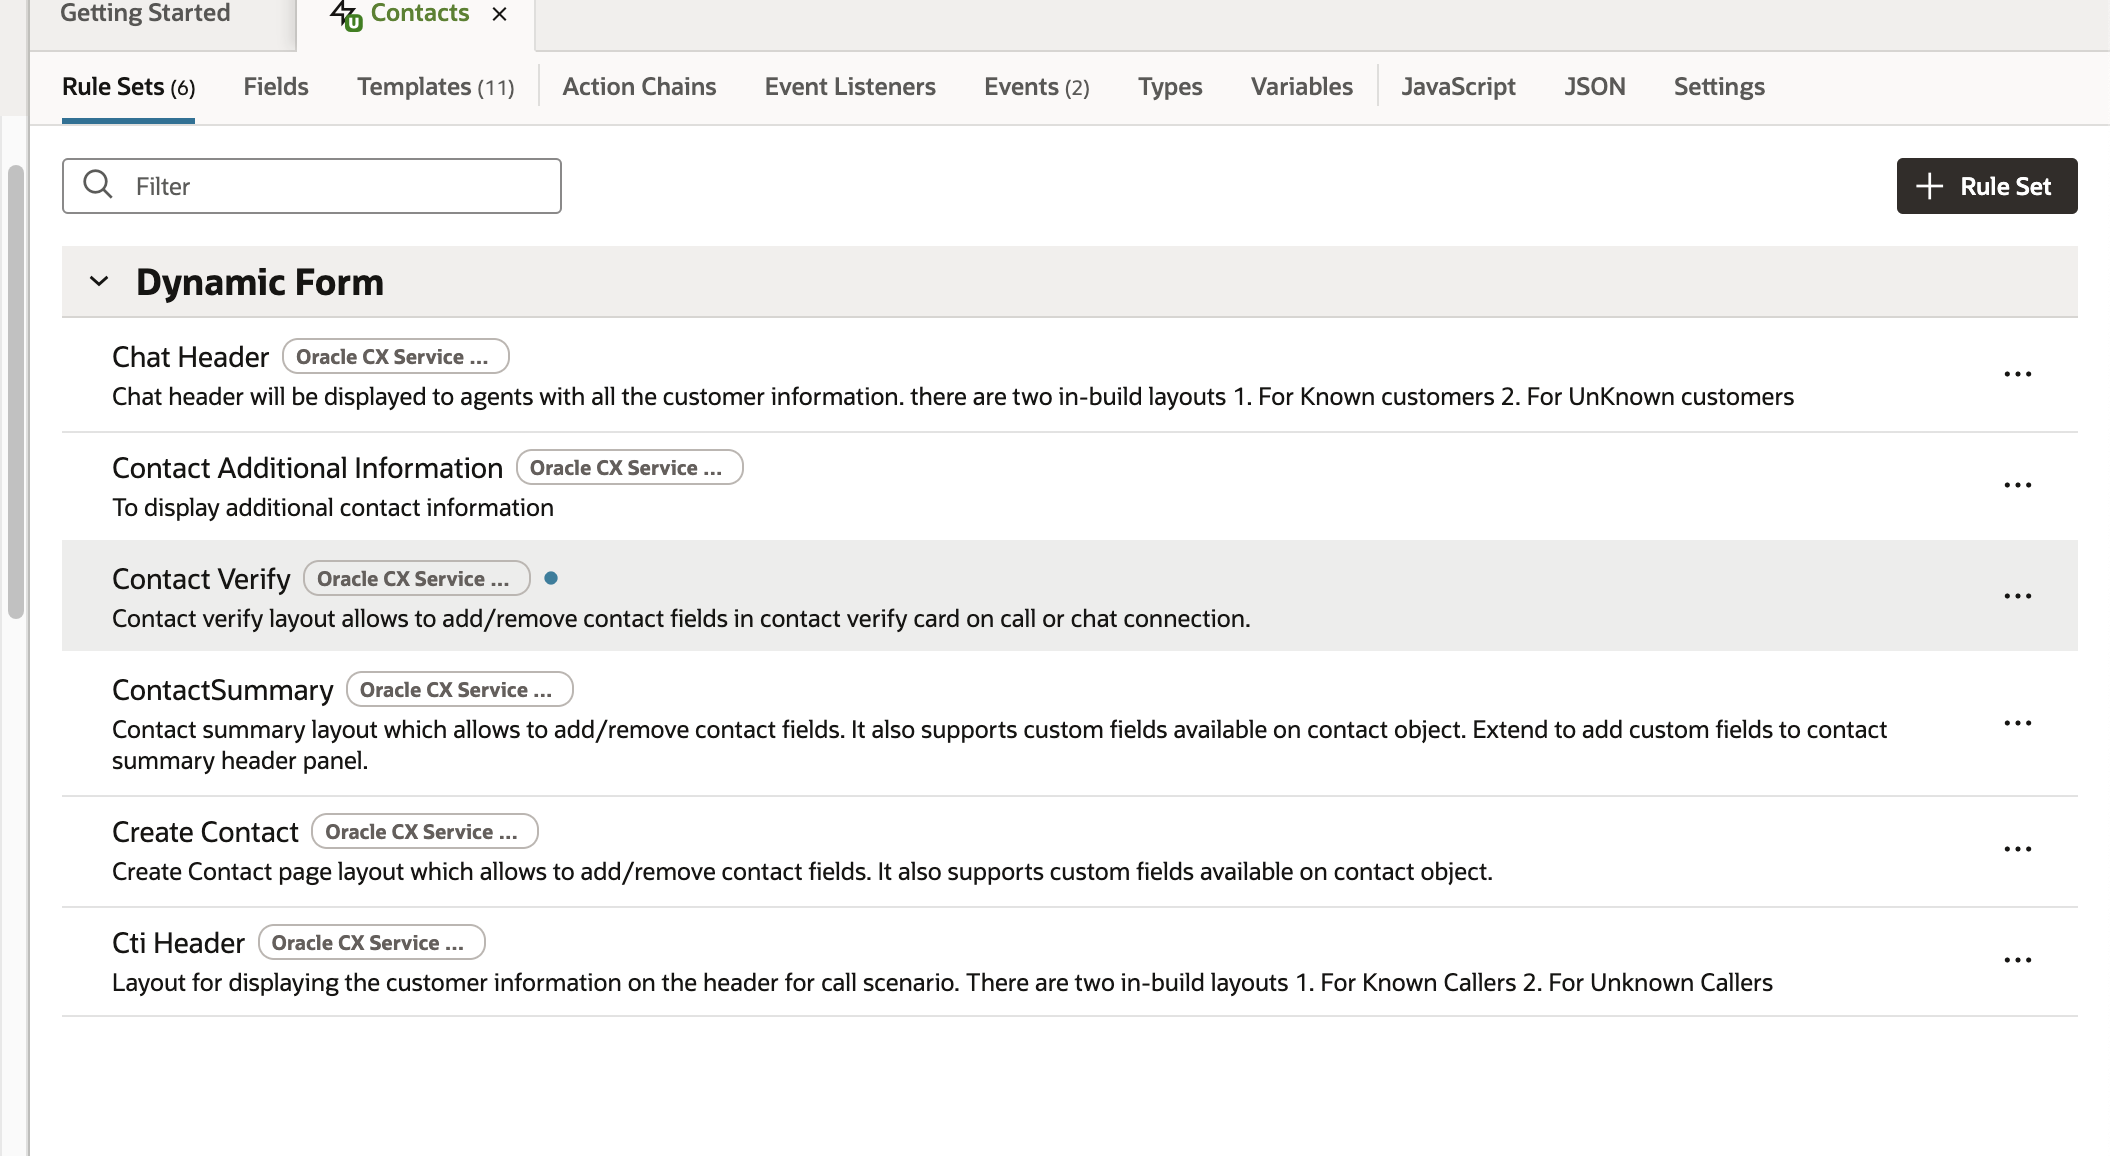The image size is (2110, 1156).
Task: Click the vertical scrollbar on the left edge
Action: tap(15, 390)
